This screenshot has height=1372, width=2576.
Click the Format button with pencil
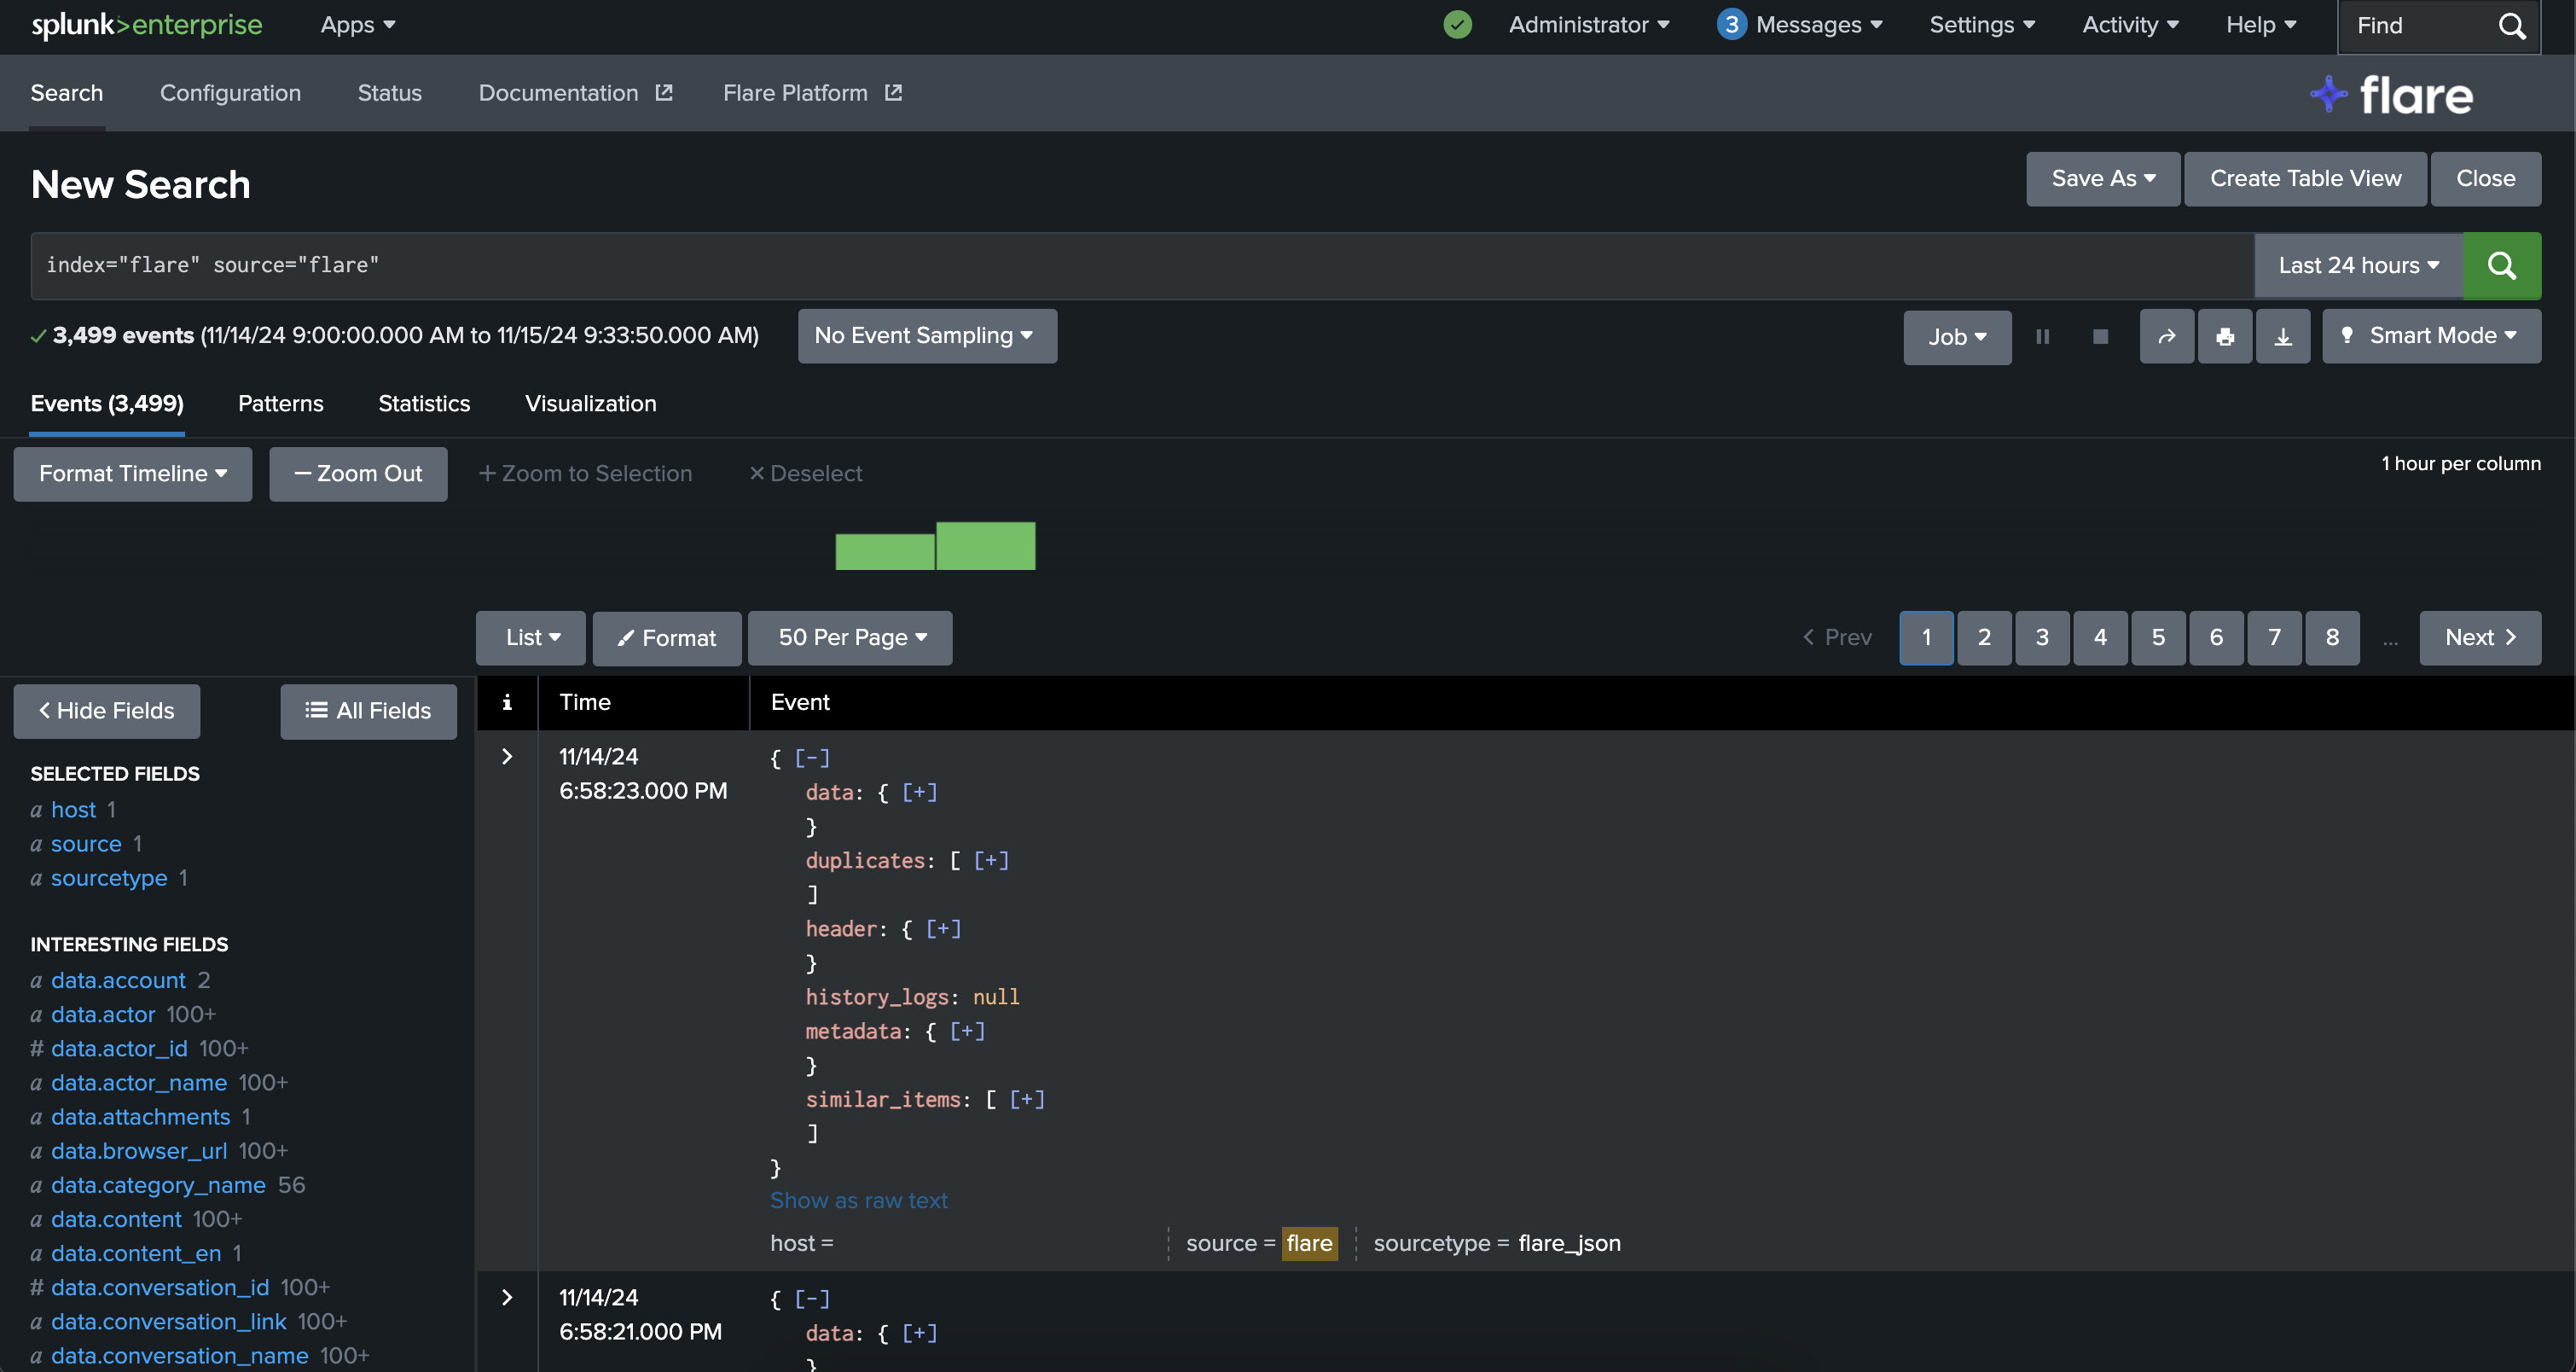coord(666,638)
